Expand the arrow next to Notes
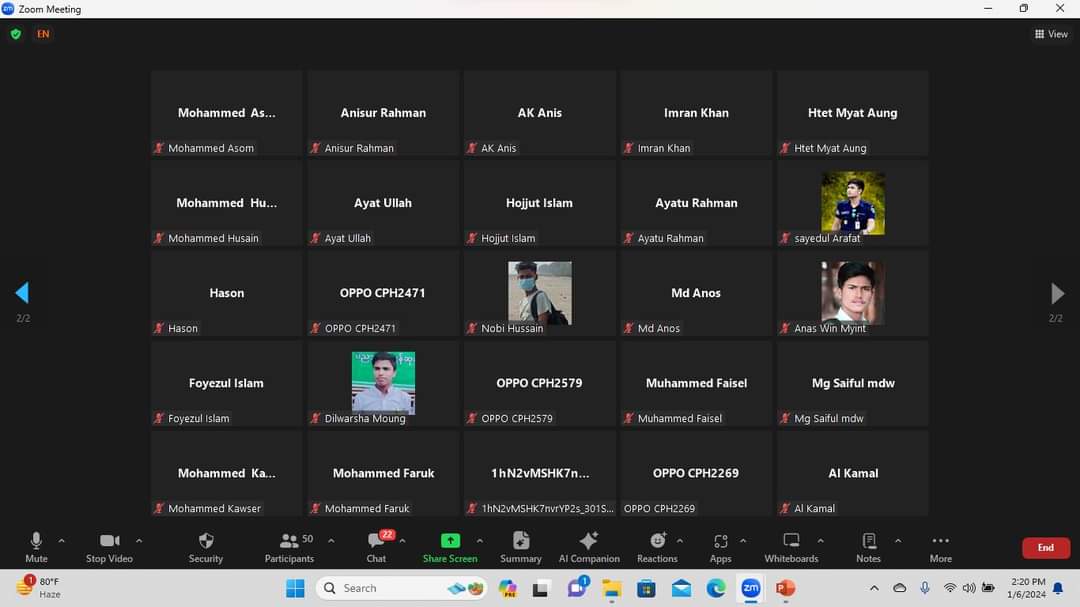 tap(898, 541)
